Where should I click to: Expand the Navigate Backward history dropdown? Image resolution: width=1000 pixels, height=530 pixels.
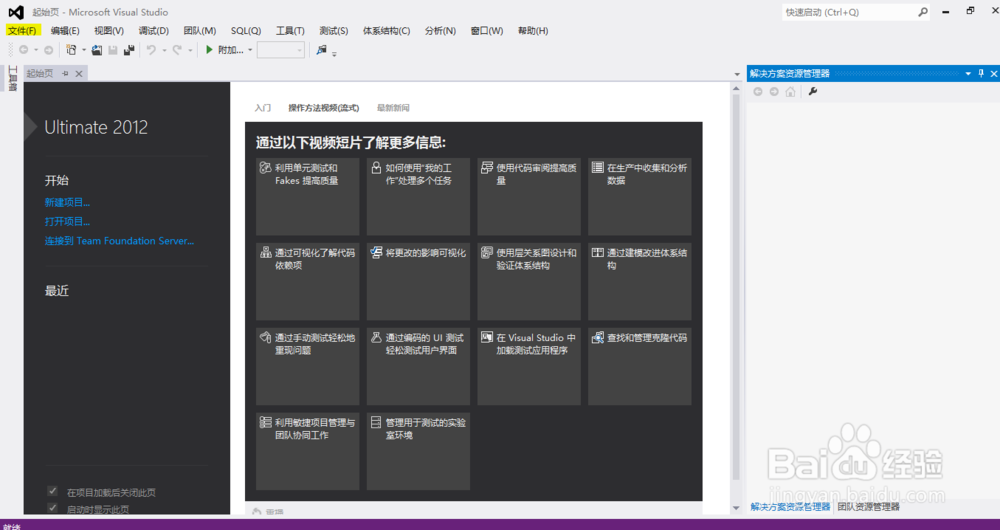36,50
